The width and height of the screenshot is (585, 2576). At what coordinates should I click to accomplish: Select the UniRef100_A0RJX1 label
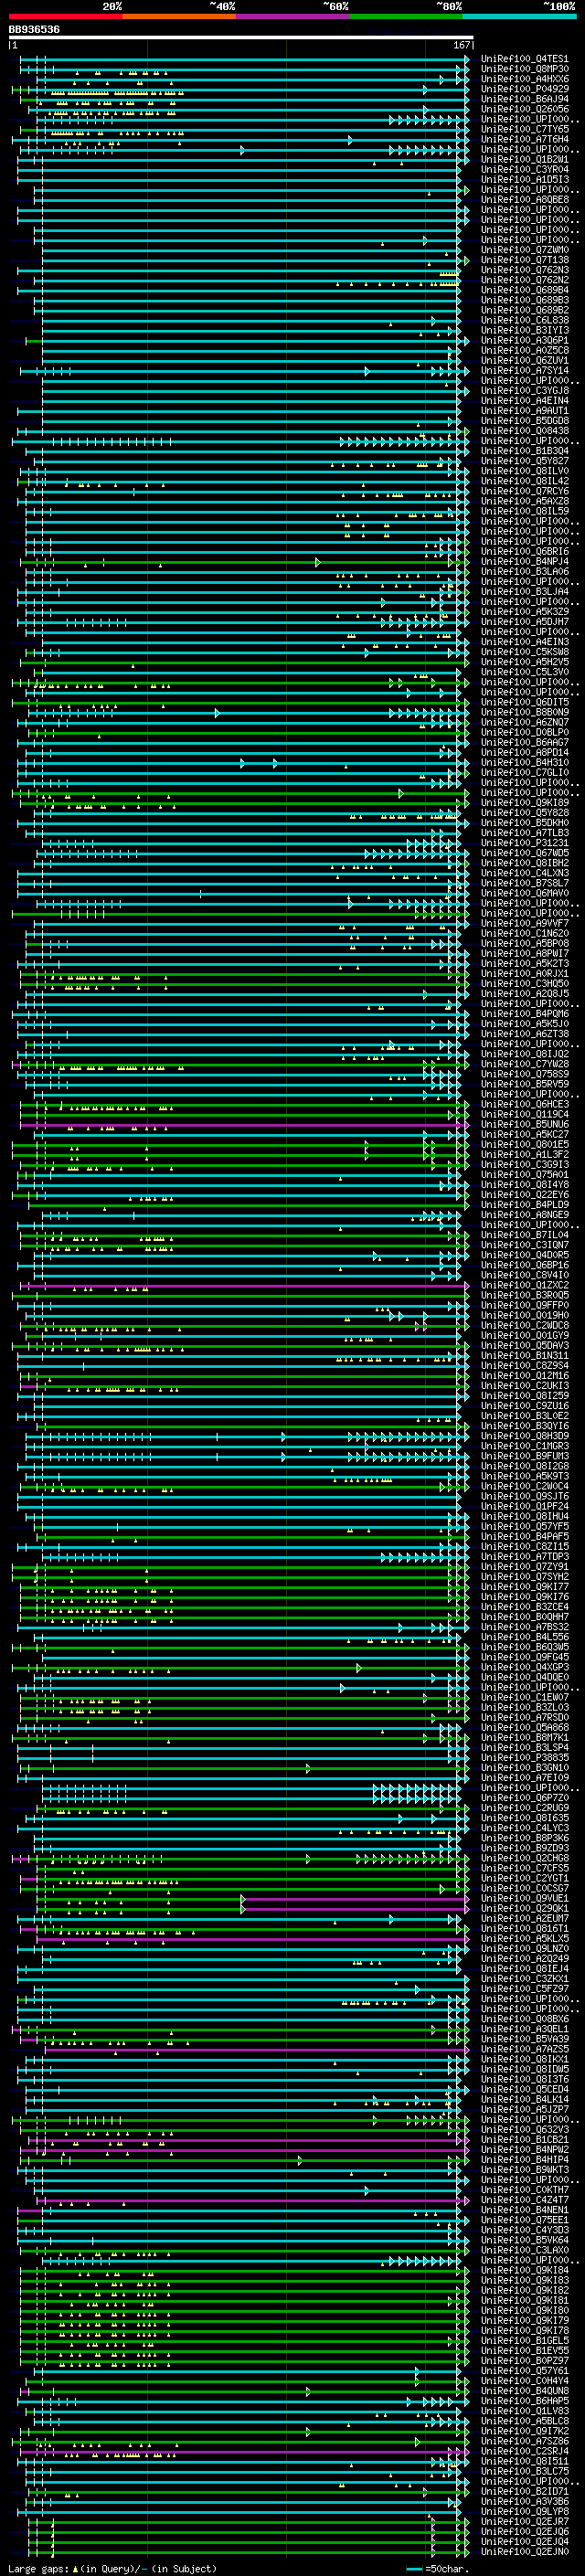tap(524, 974)
